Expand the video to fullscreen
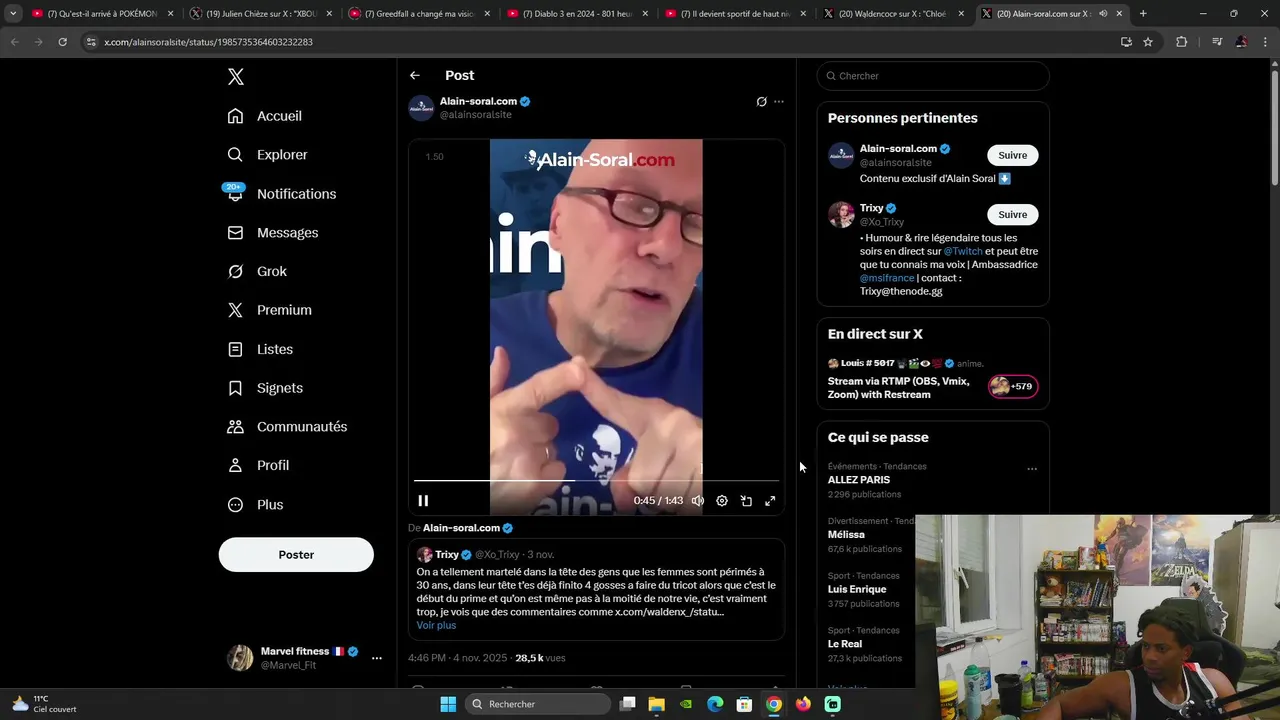Image resolution: width=1280 pixels, height=720 pixels. click(770, 501)
